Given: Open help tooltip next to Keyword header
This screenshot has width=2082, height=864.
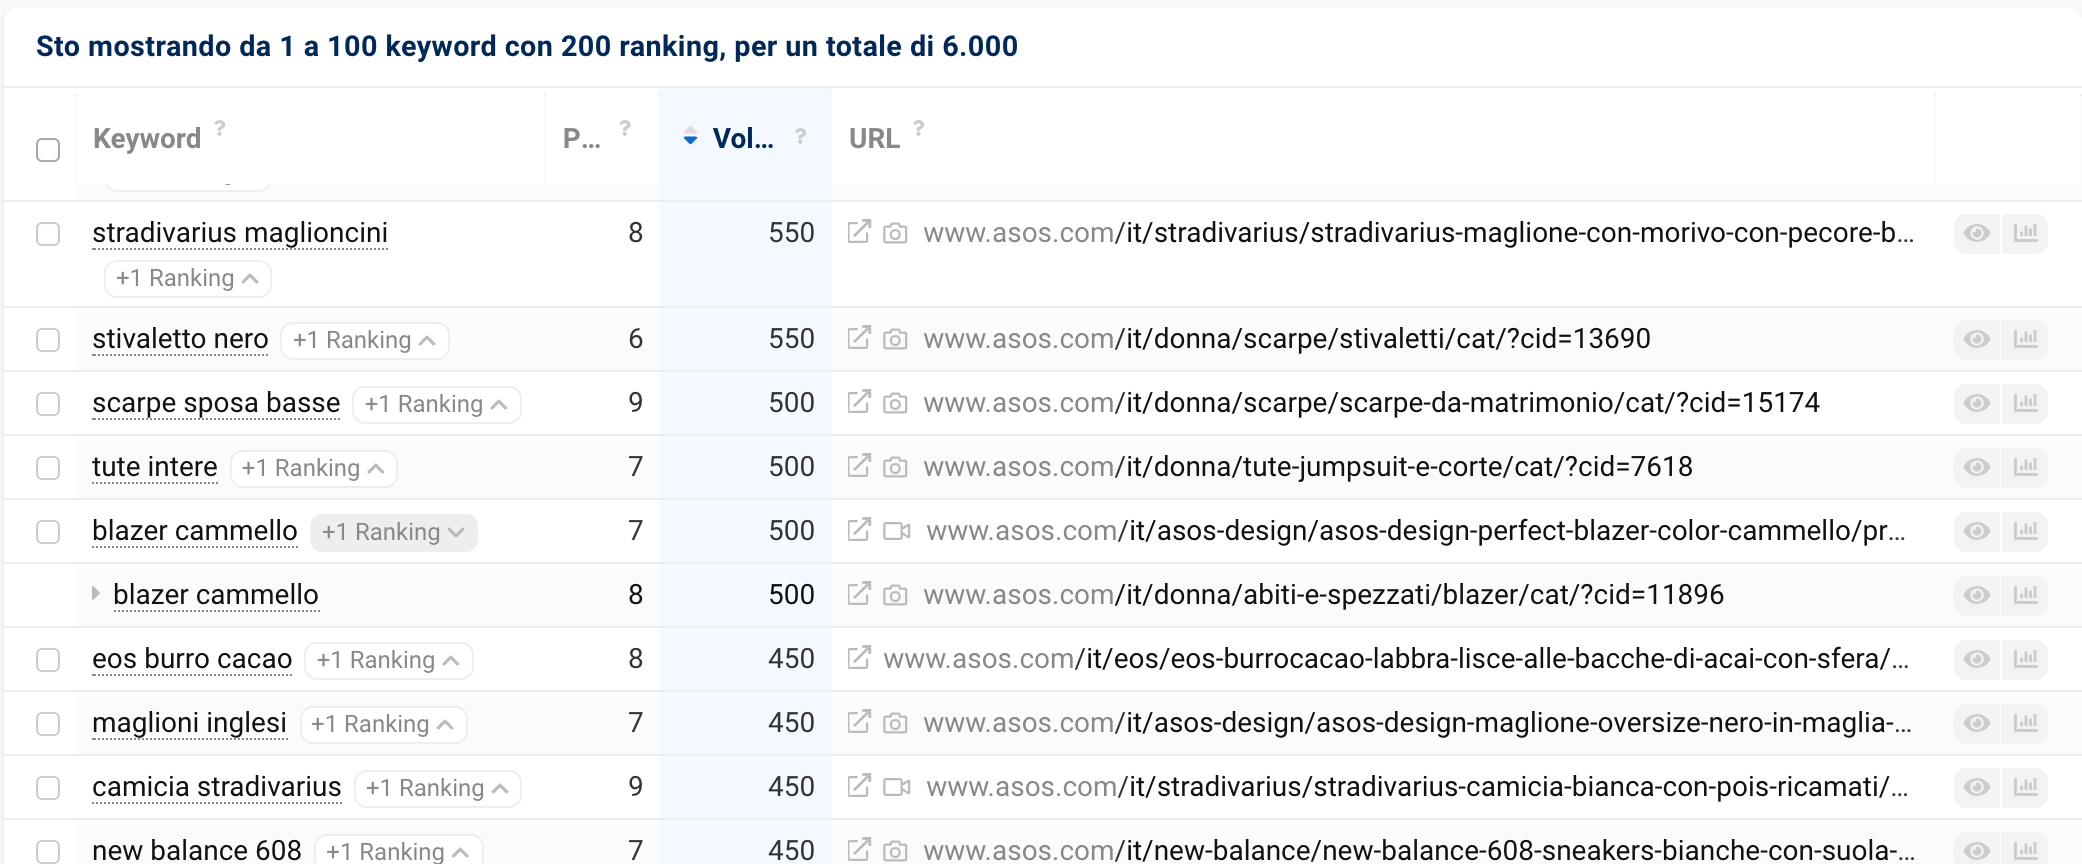Looking at the screenshot, I should coord(220,128).
